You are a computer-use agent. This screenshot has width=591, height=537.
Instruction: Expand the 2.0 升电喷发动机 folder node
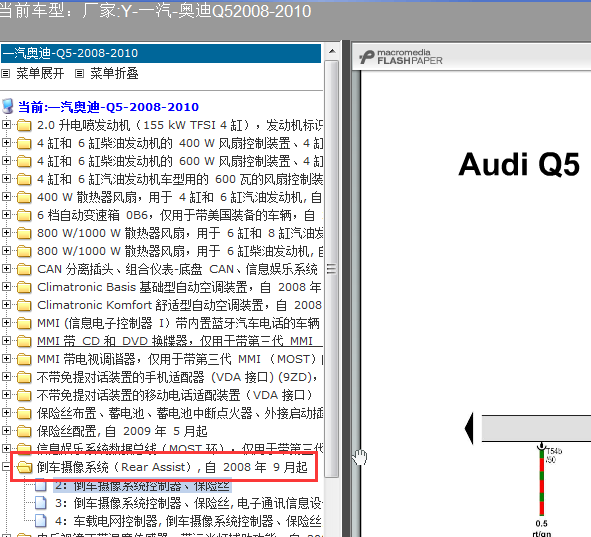tap(6, 124)
